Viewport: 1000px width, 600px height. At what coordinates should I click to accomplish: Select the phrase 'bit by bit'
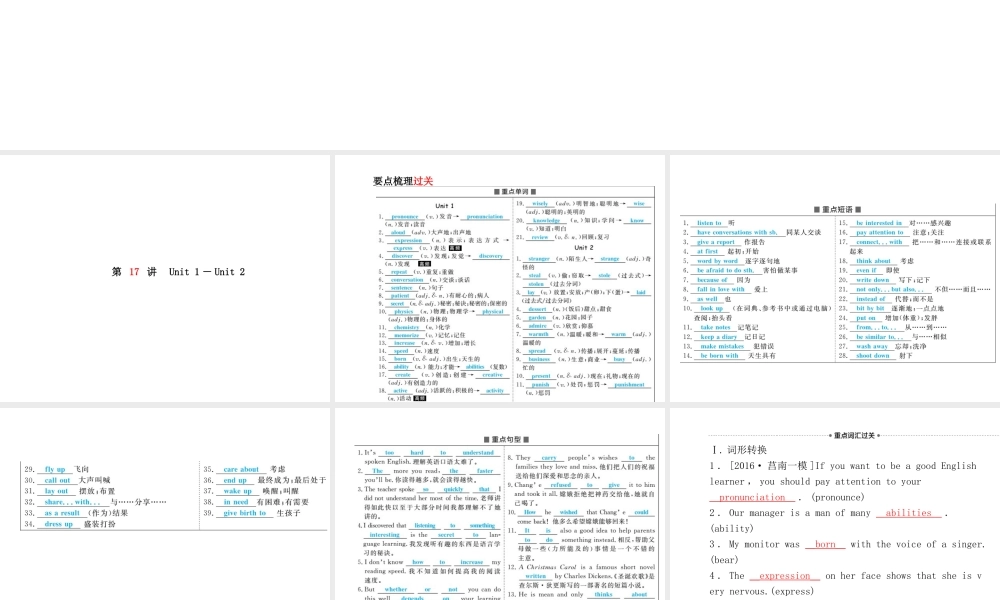(870, 309)
